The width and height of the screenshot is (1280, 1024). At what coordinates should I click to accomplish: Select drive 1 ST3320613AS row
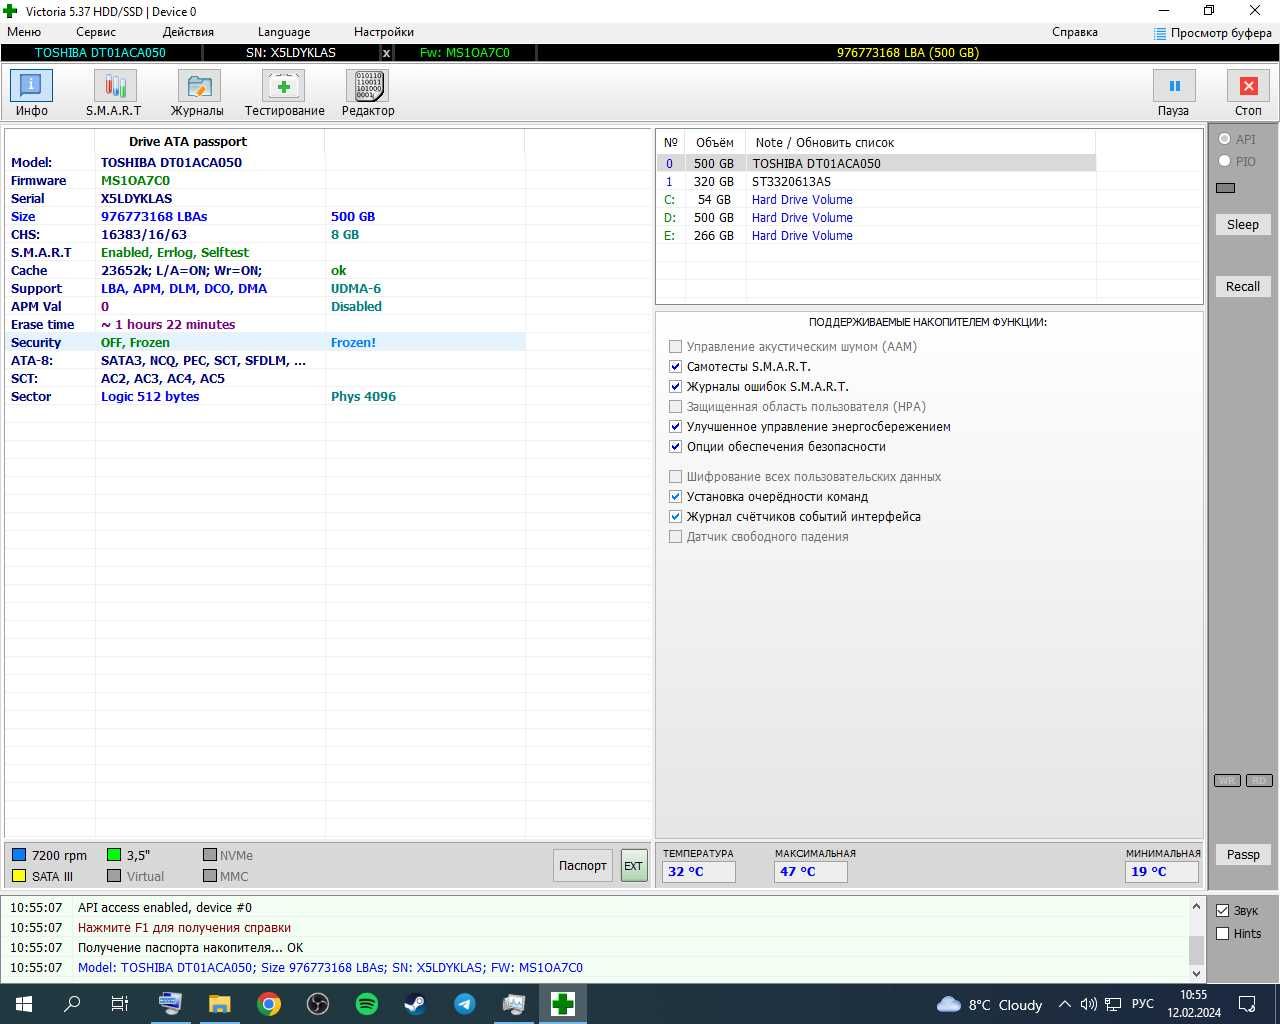click(876, 181)
